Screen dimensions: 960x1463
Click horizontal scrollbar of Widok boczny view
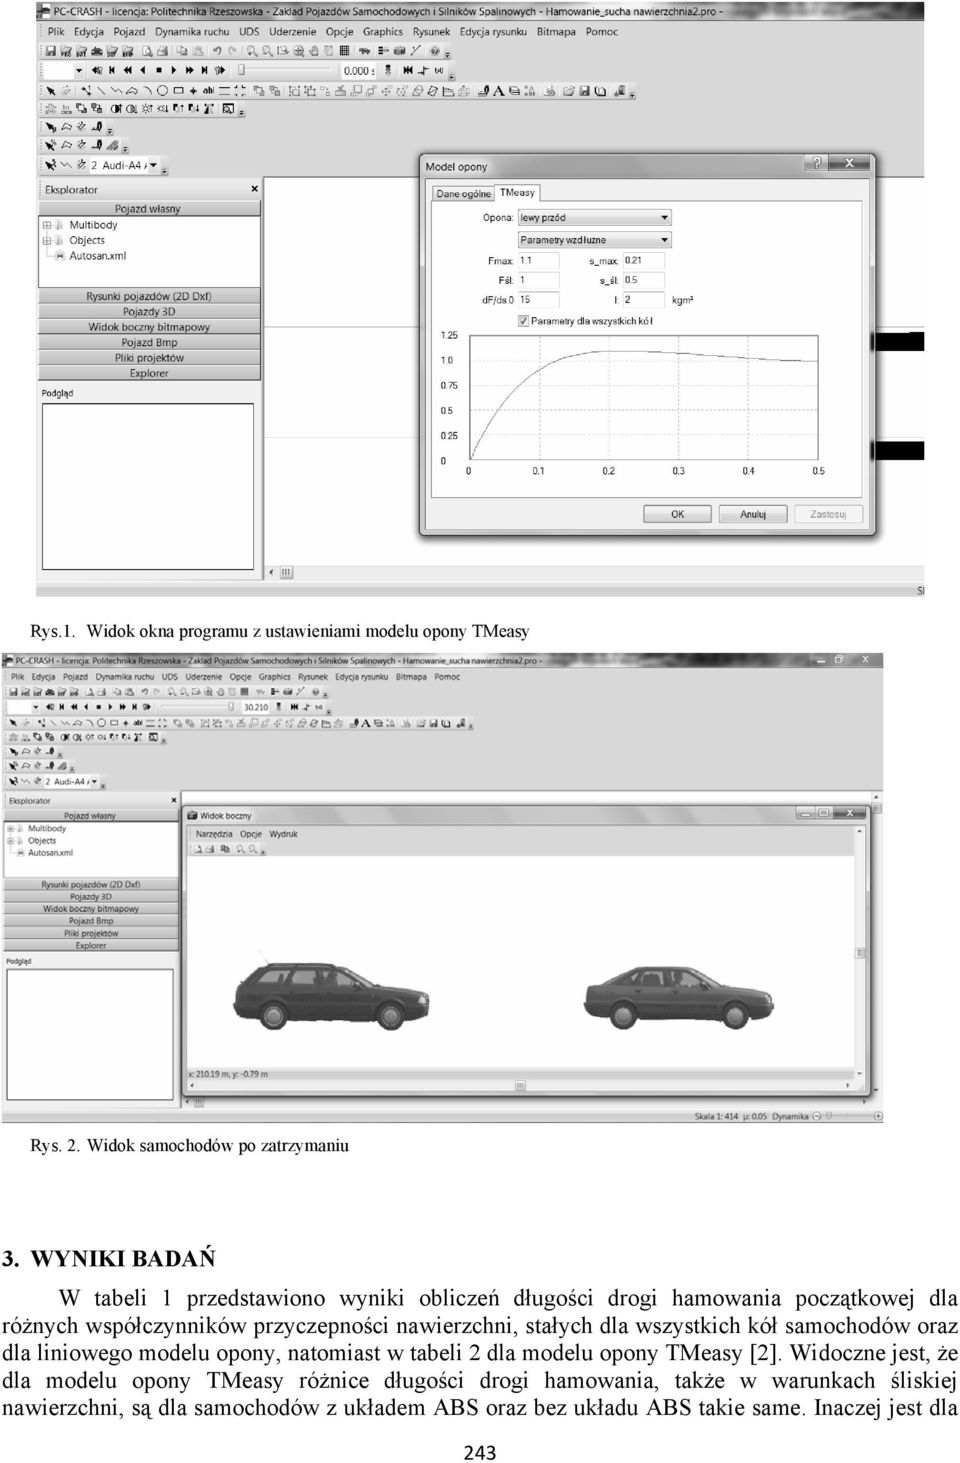click(520, 1086)
